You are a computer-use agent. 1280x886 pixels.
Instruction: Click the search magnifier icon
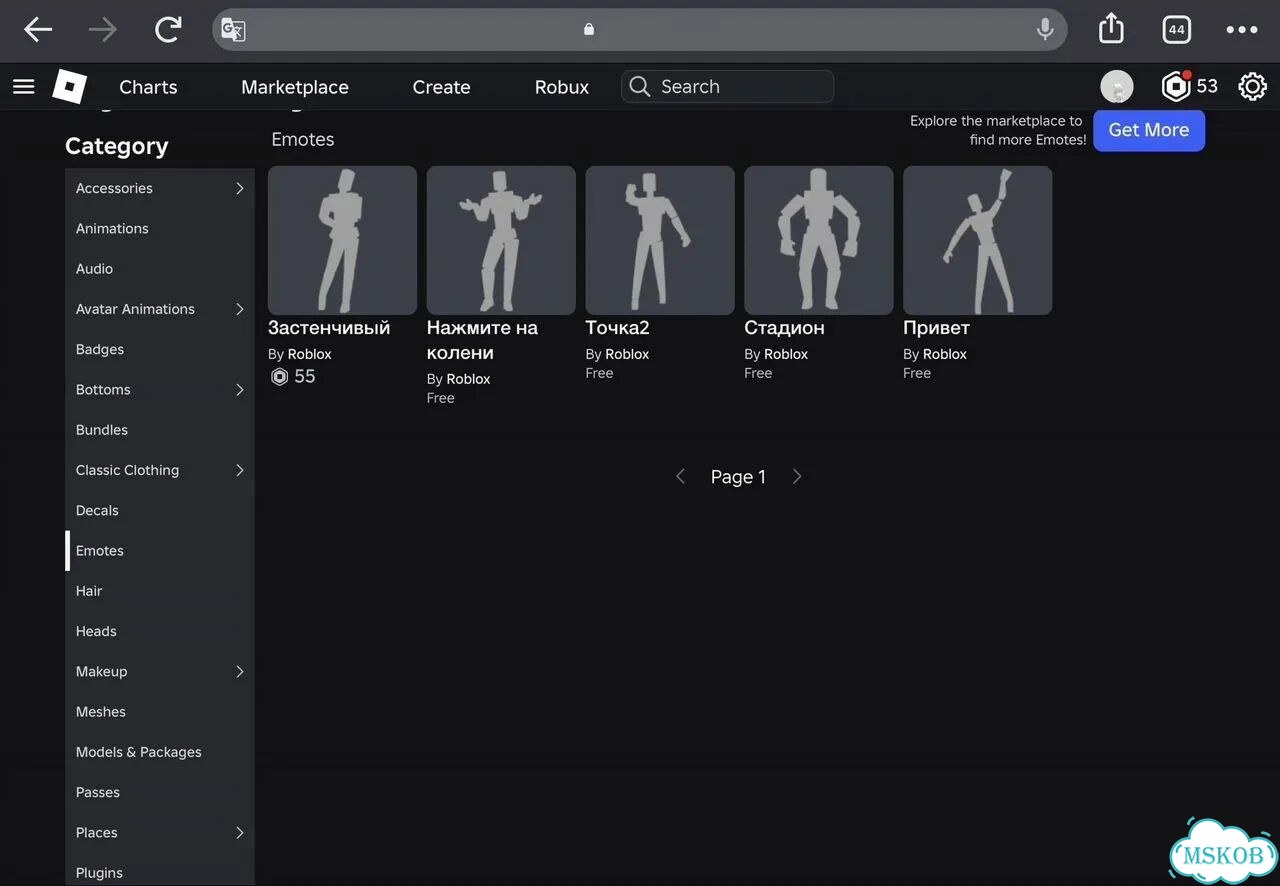[640, 87]
